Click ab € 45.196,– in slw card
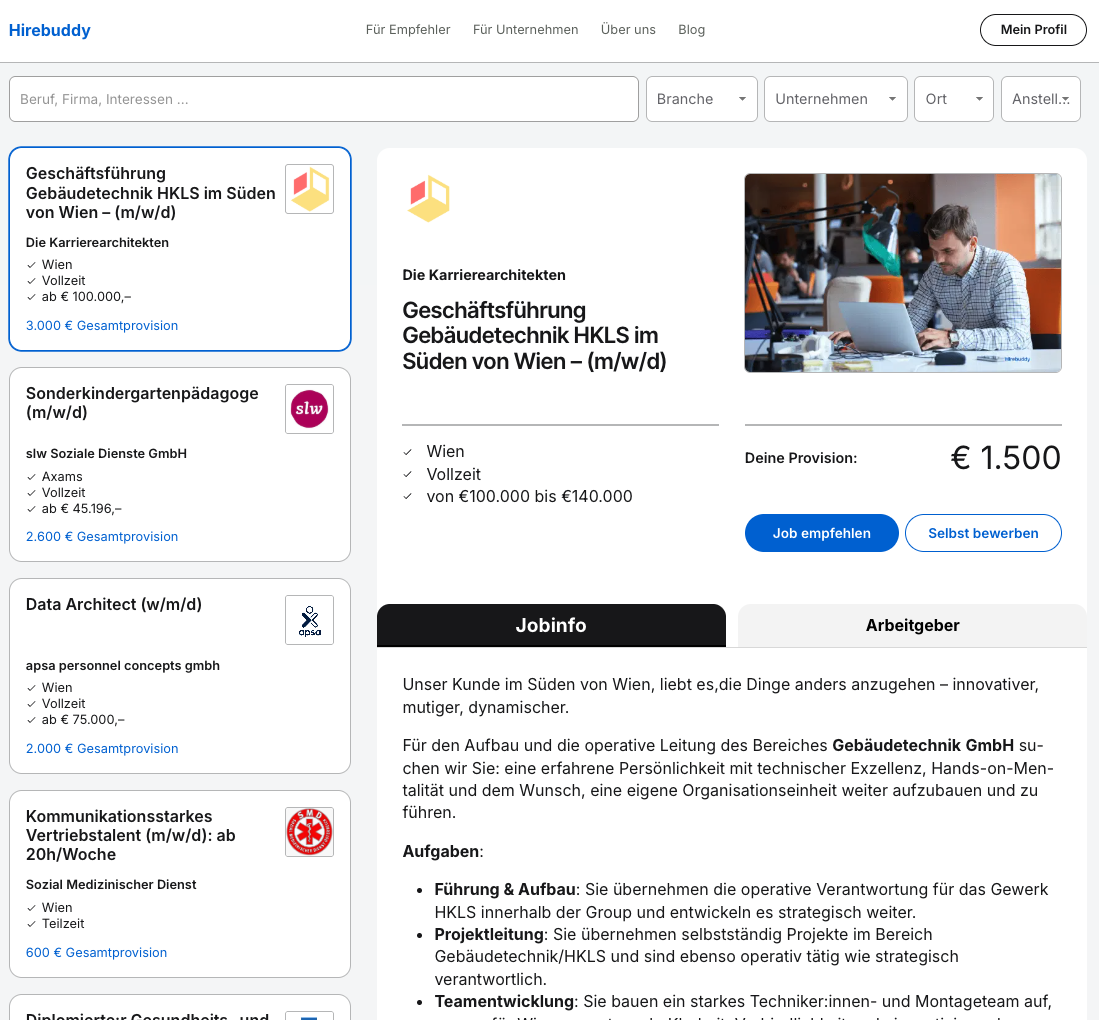The height and width of the screenshot is (1020, 1099). [x=81, y=509]
